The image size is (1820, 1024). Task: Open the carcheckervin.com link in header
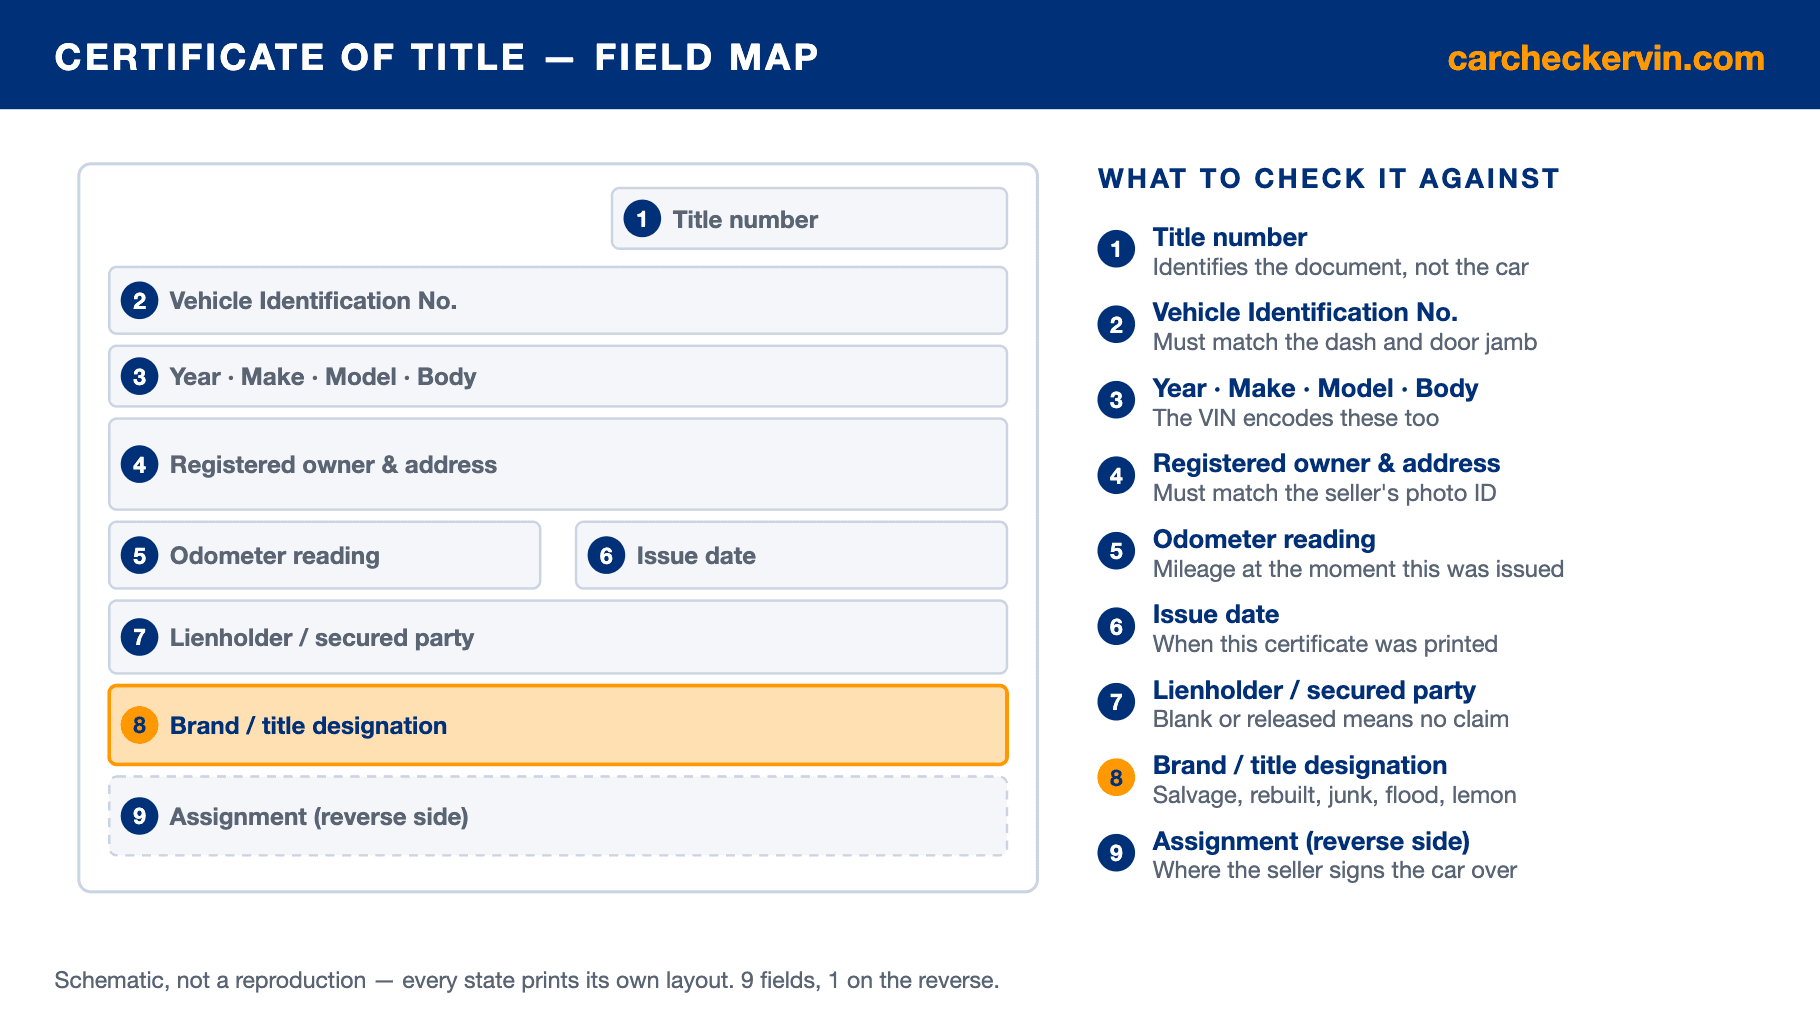[x=1606, y=58]
